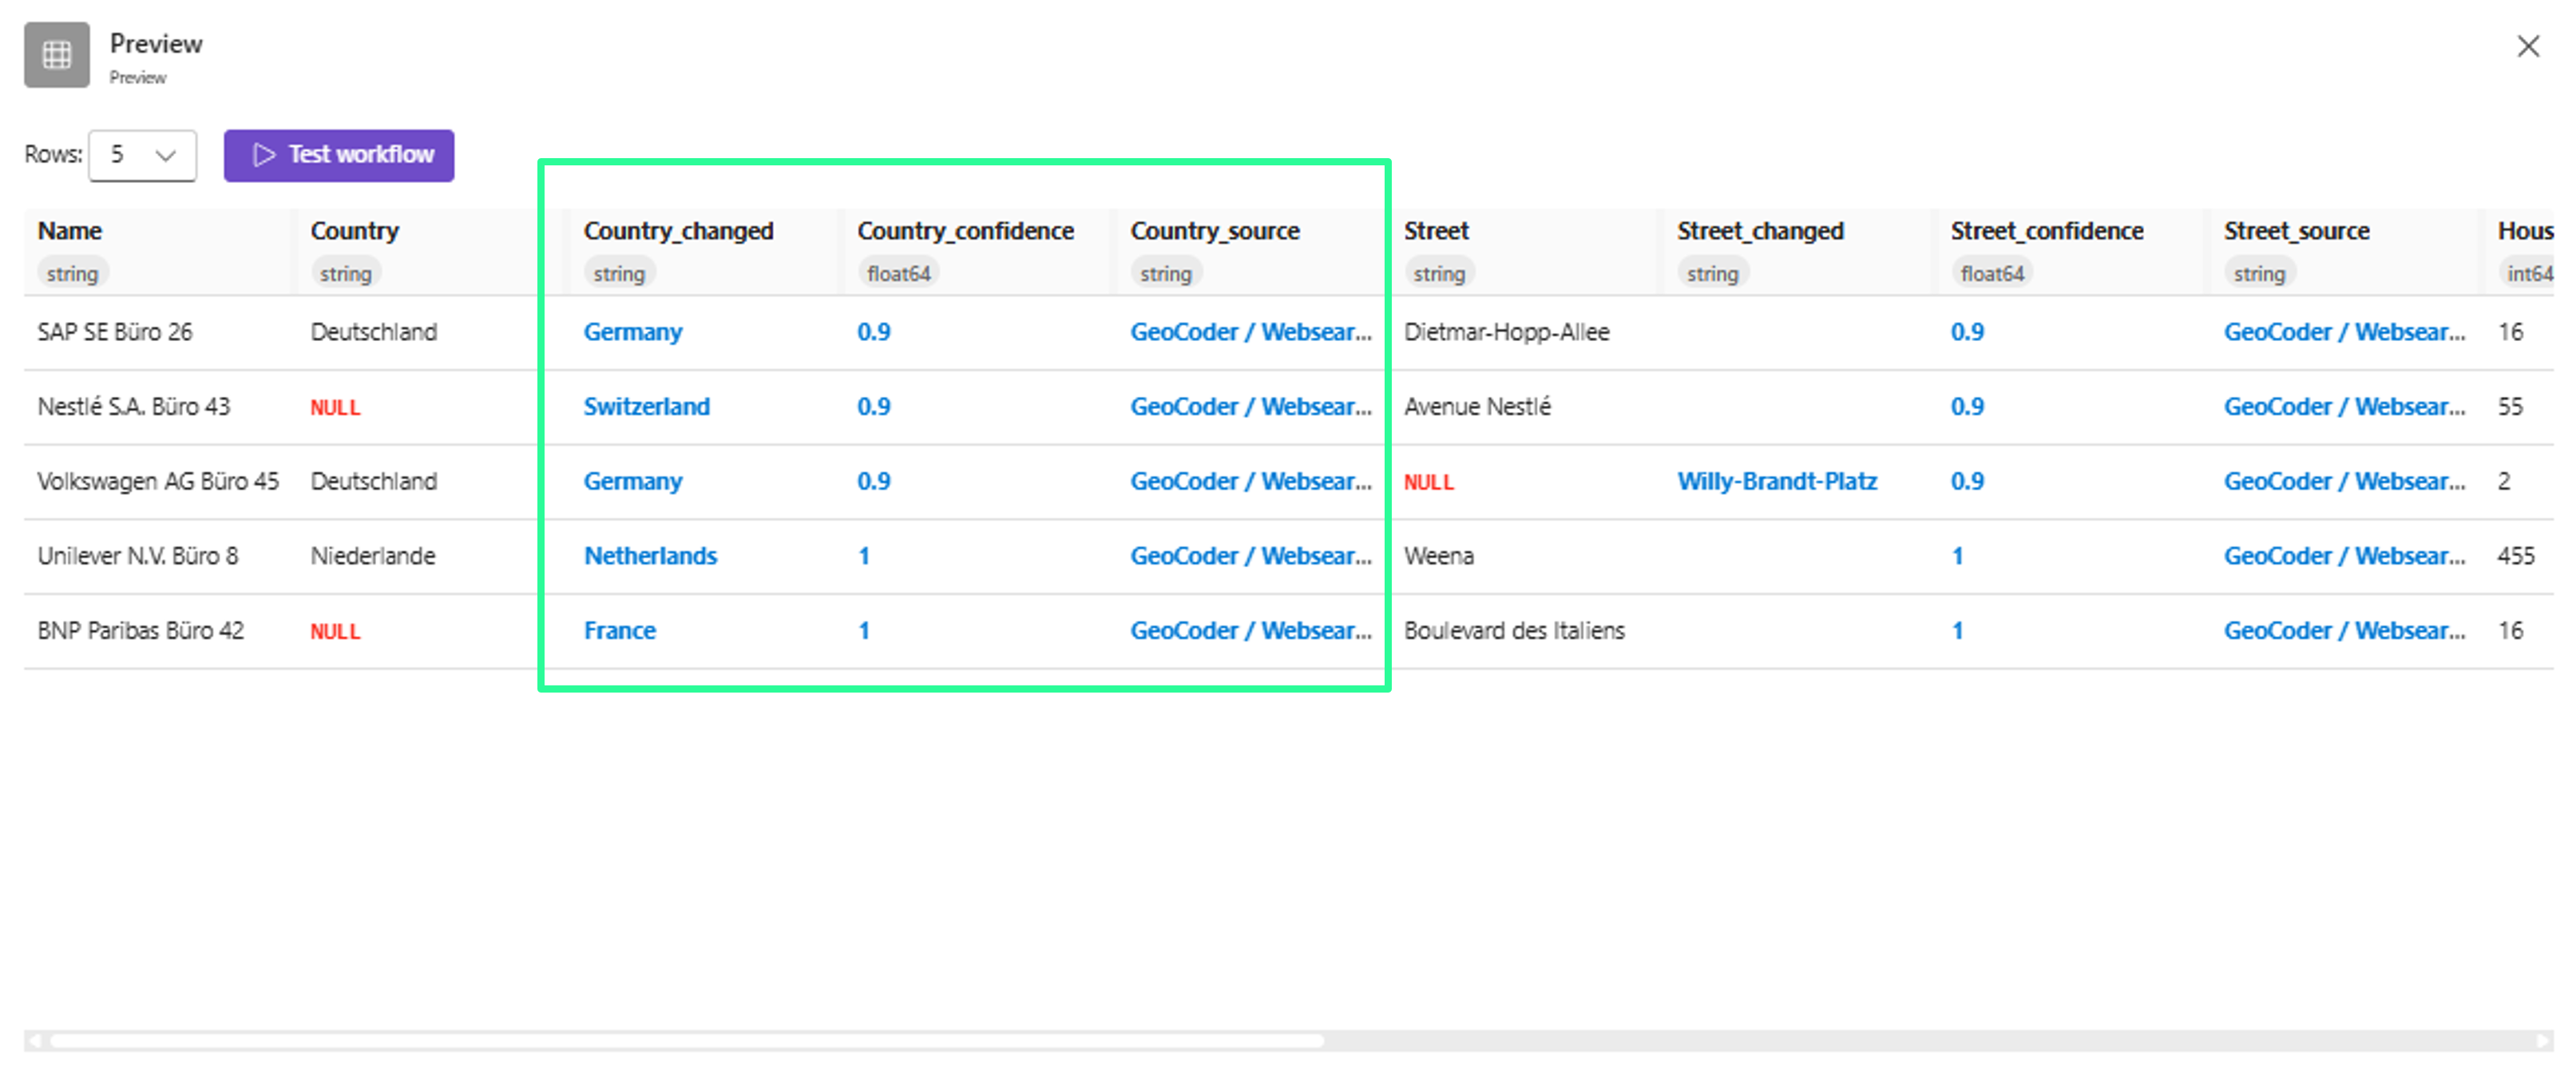This screenshot has height=1076, width=2576.
Task: Click the SAP SE Büro 26 row name
Action: (115, 332)
